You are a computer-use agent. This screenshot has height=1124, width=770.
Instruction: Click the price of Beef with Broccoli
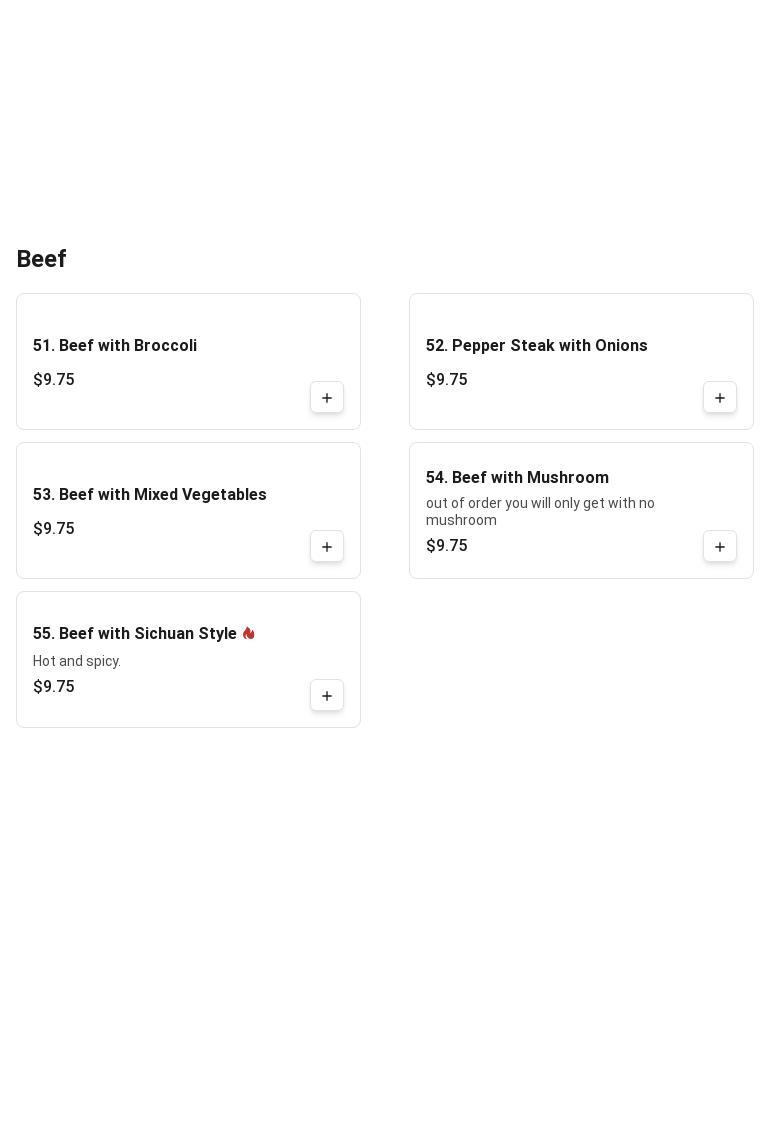54,379
